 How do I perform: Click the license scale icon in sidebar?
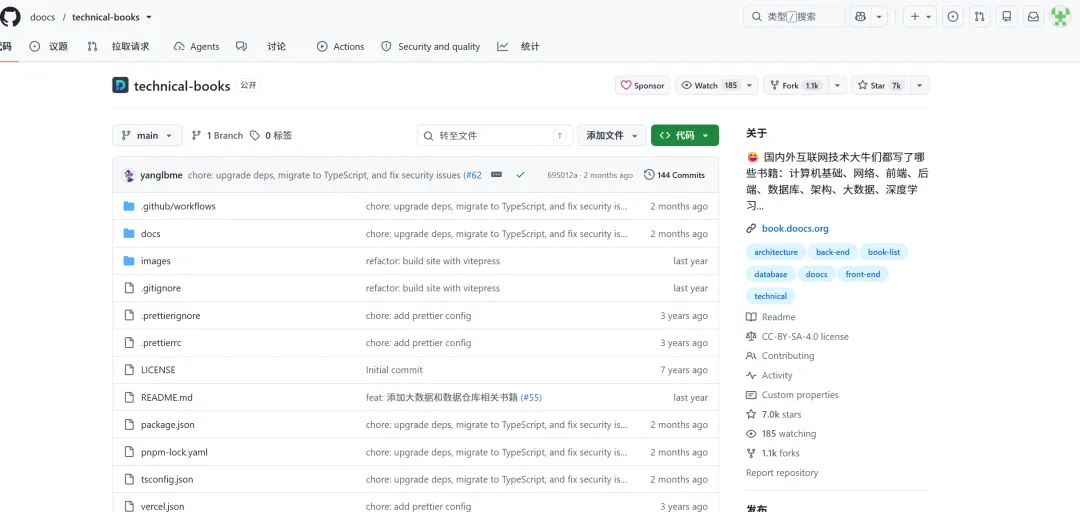751,336
